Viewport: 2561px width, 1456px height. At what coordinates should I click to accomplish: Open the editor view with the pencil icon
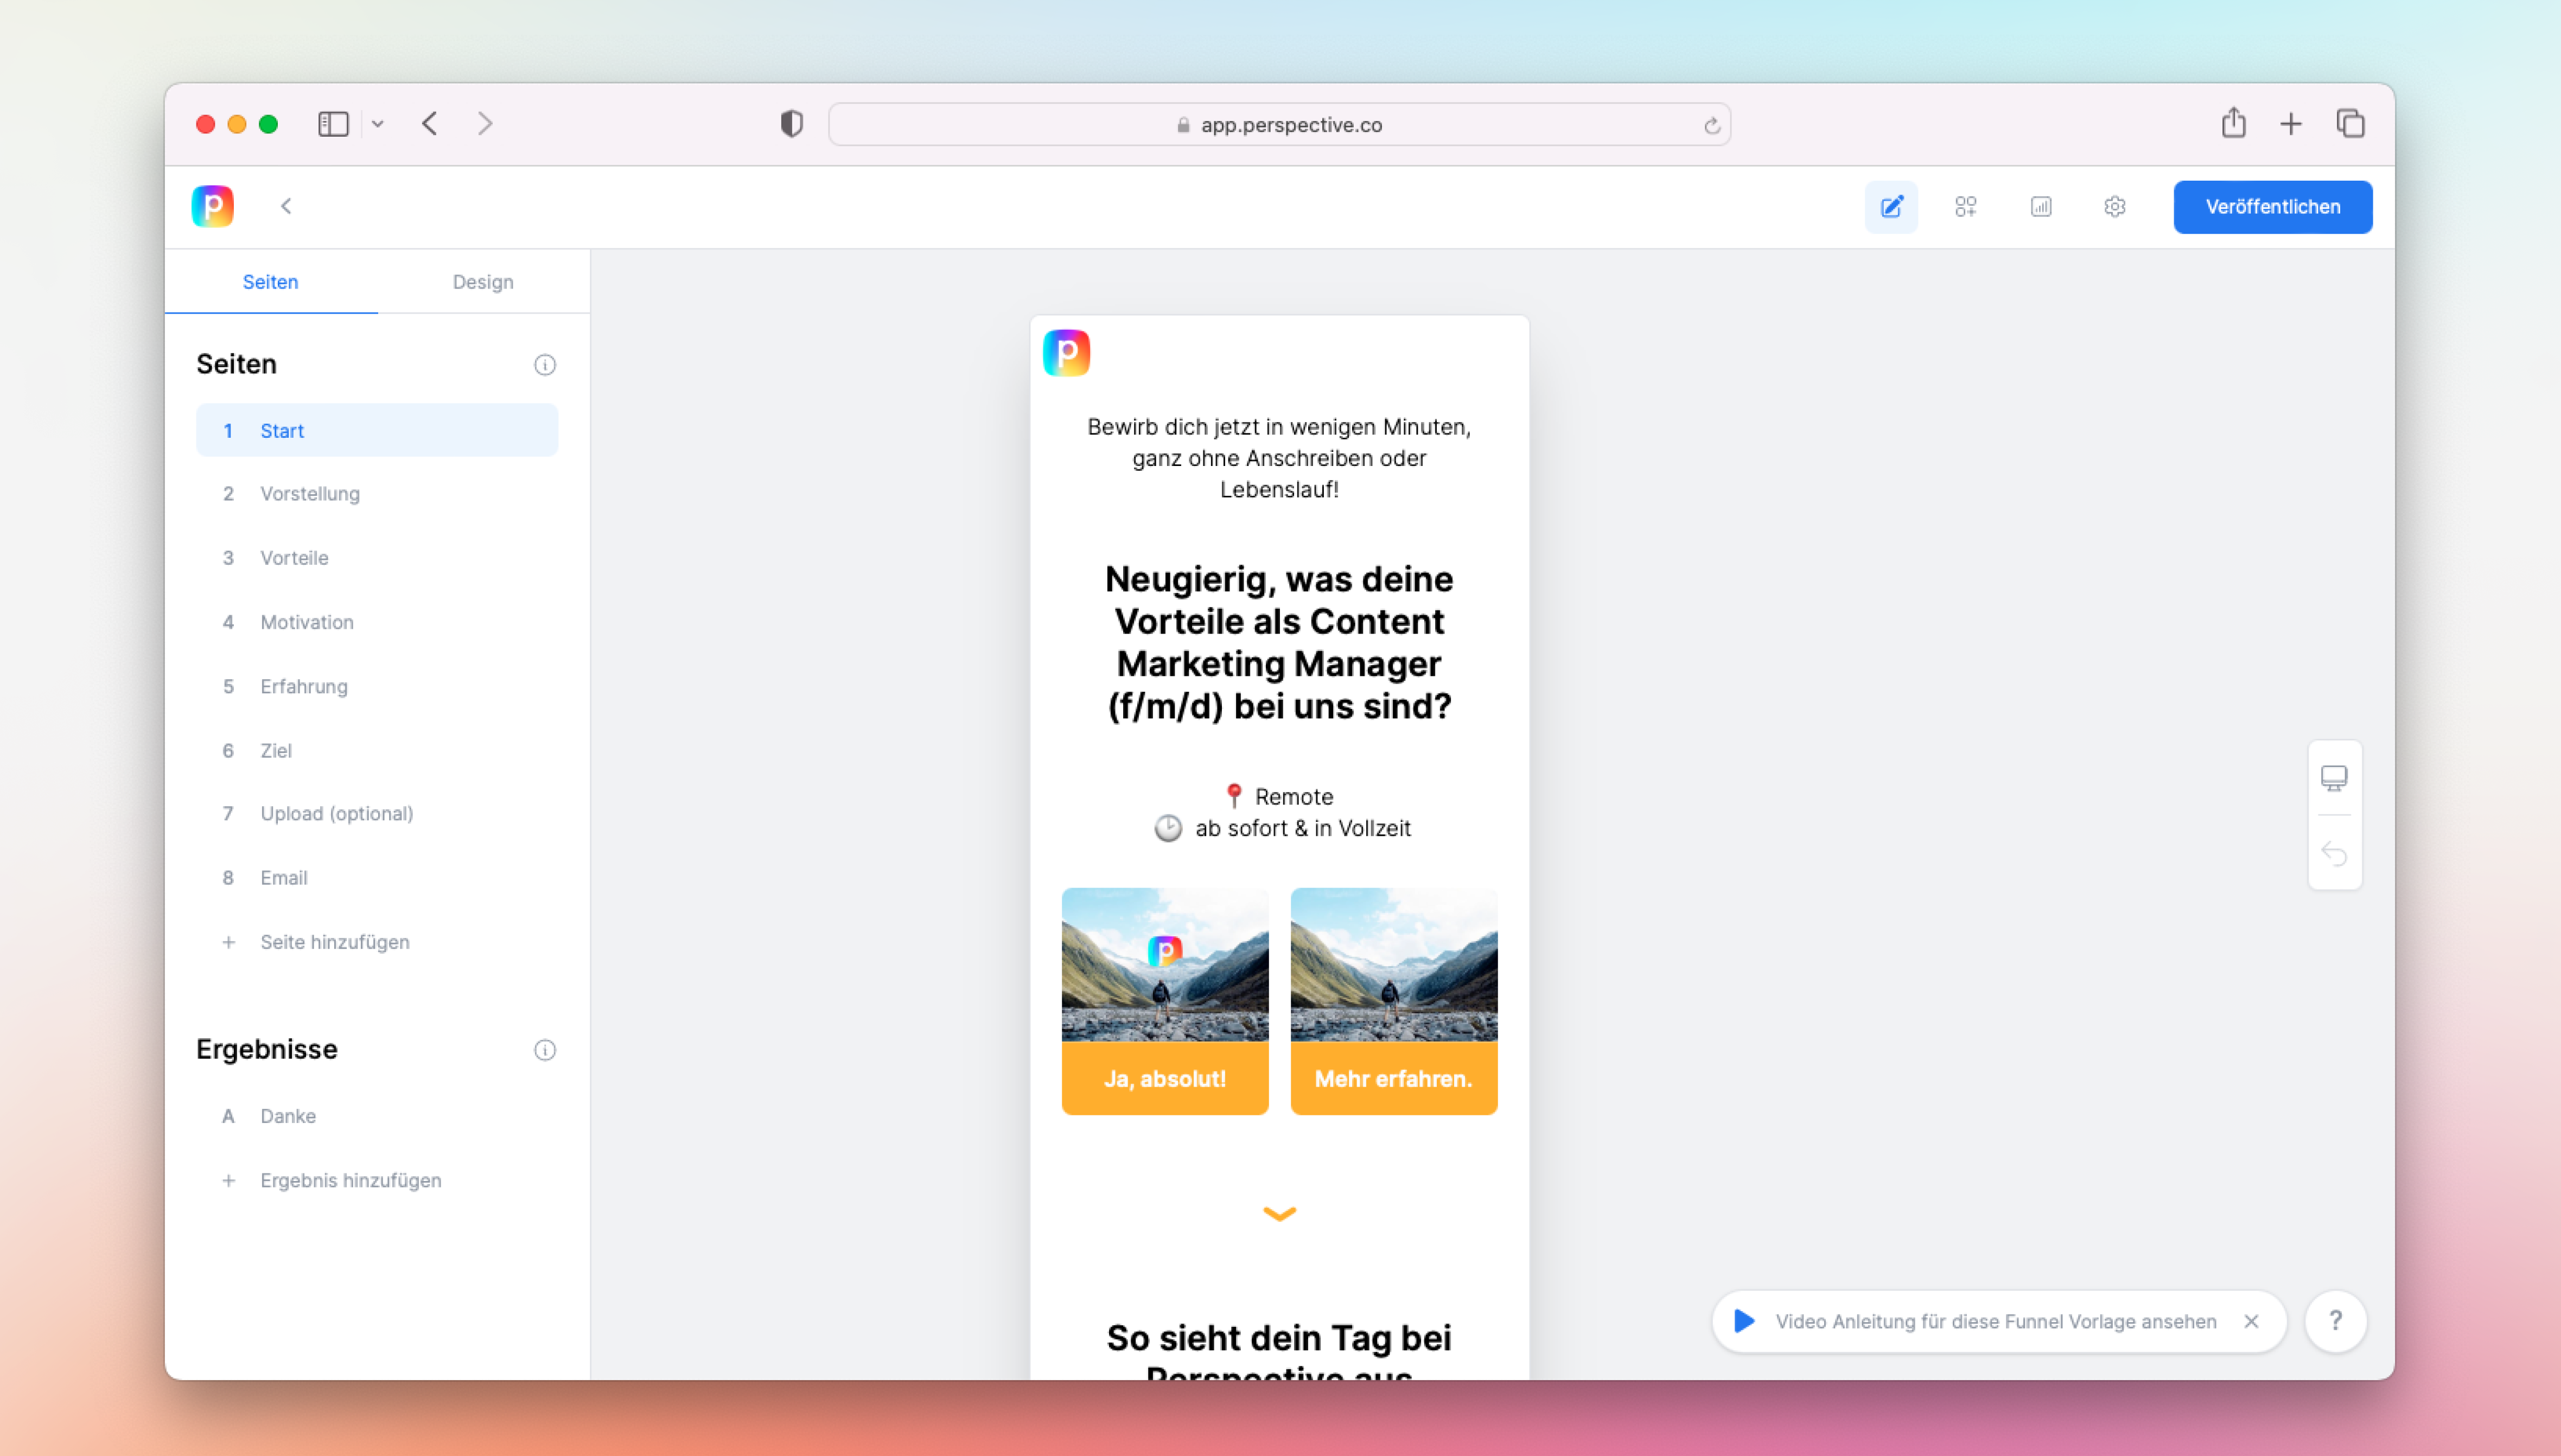tap(1891, 207)
